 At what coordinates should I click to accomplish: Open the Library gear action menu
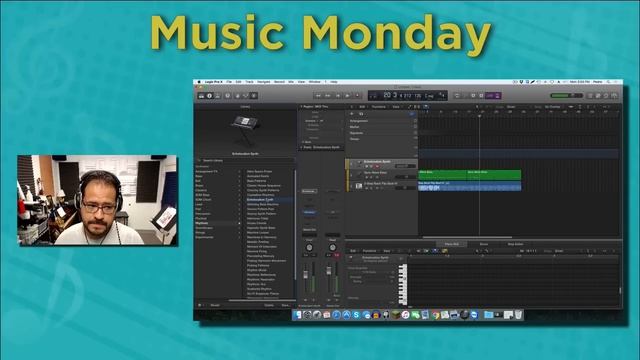[200, 305]
